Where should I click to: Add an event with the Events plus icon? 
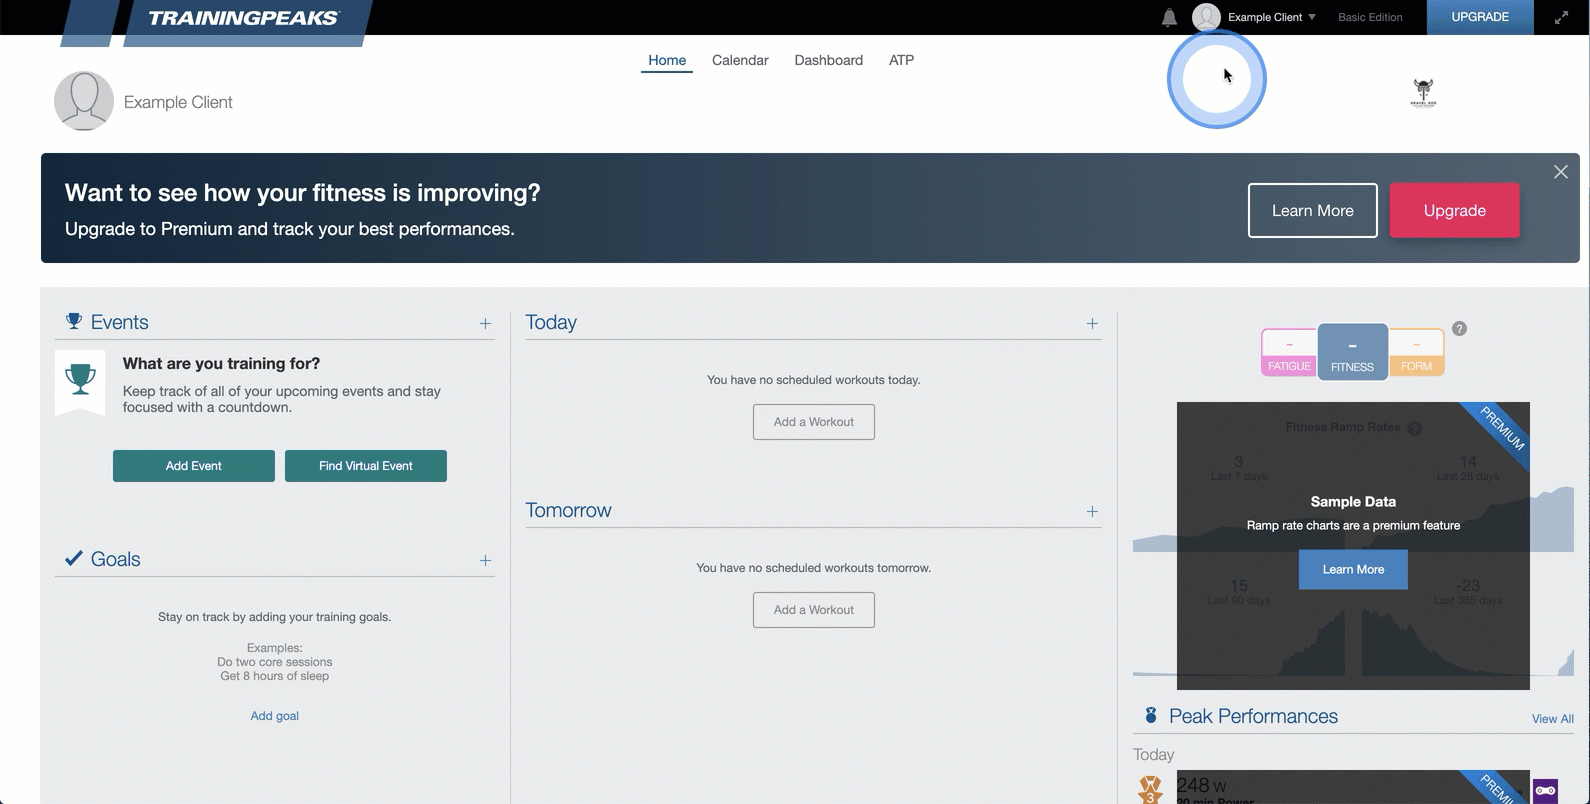[x=485, y=323]
